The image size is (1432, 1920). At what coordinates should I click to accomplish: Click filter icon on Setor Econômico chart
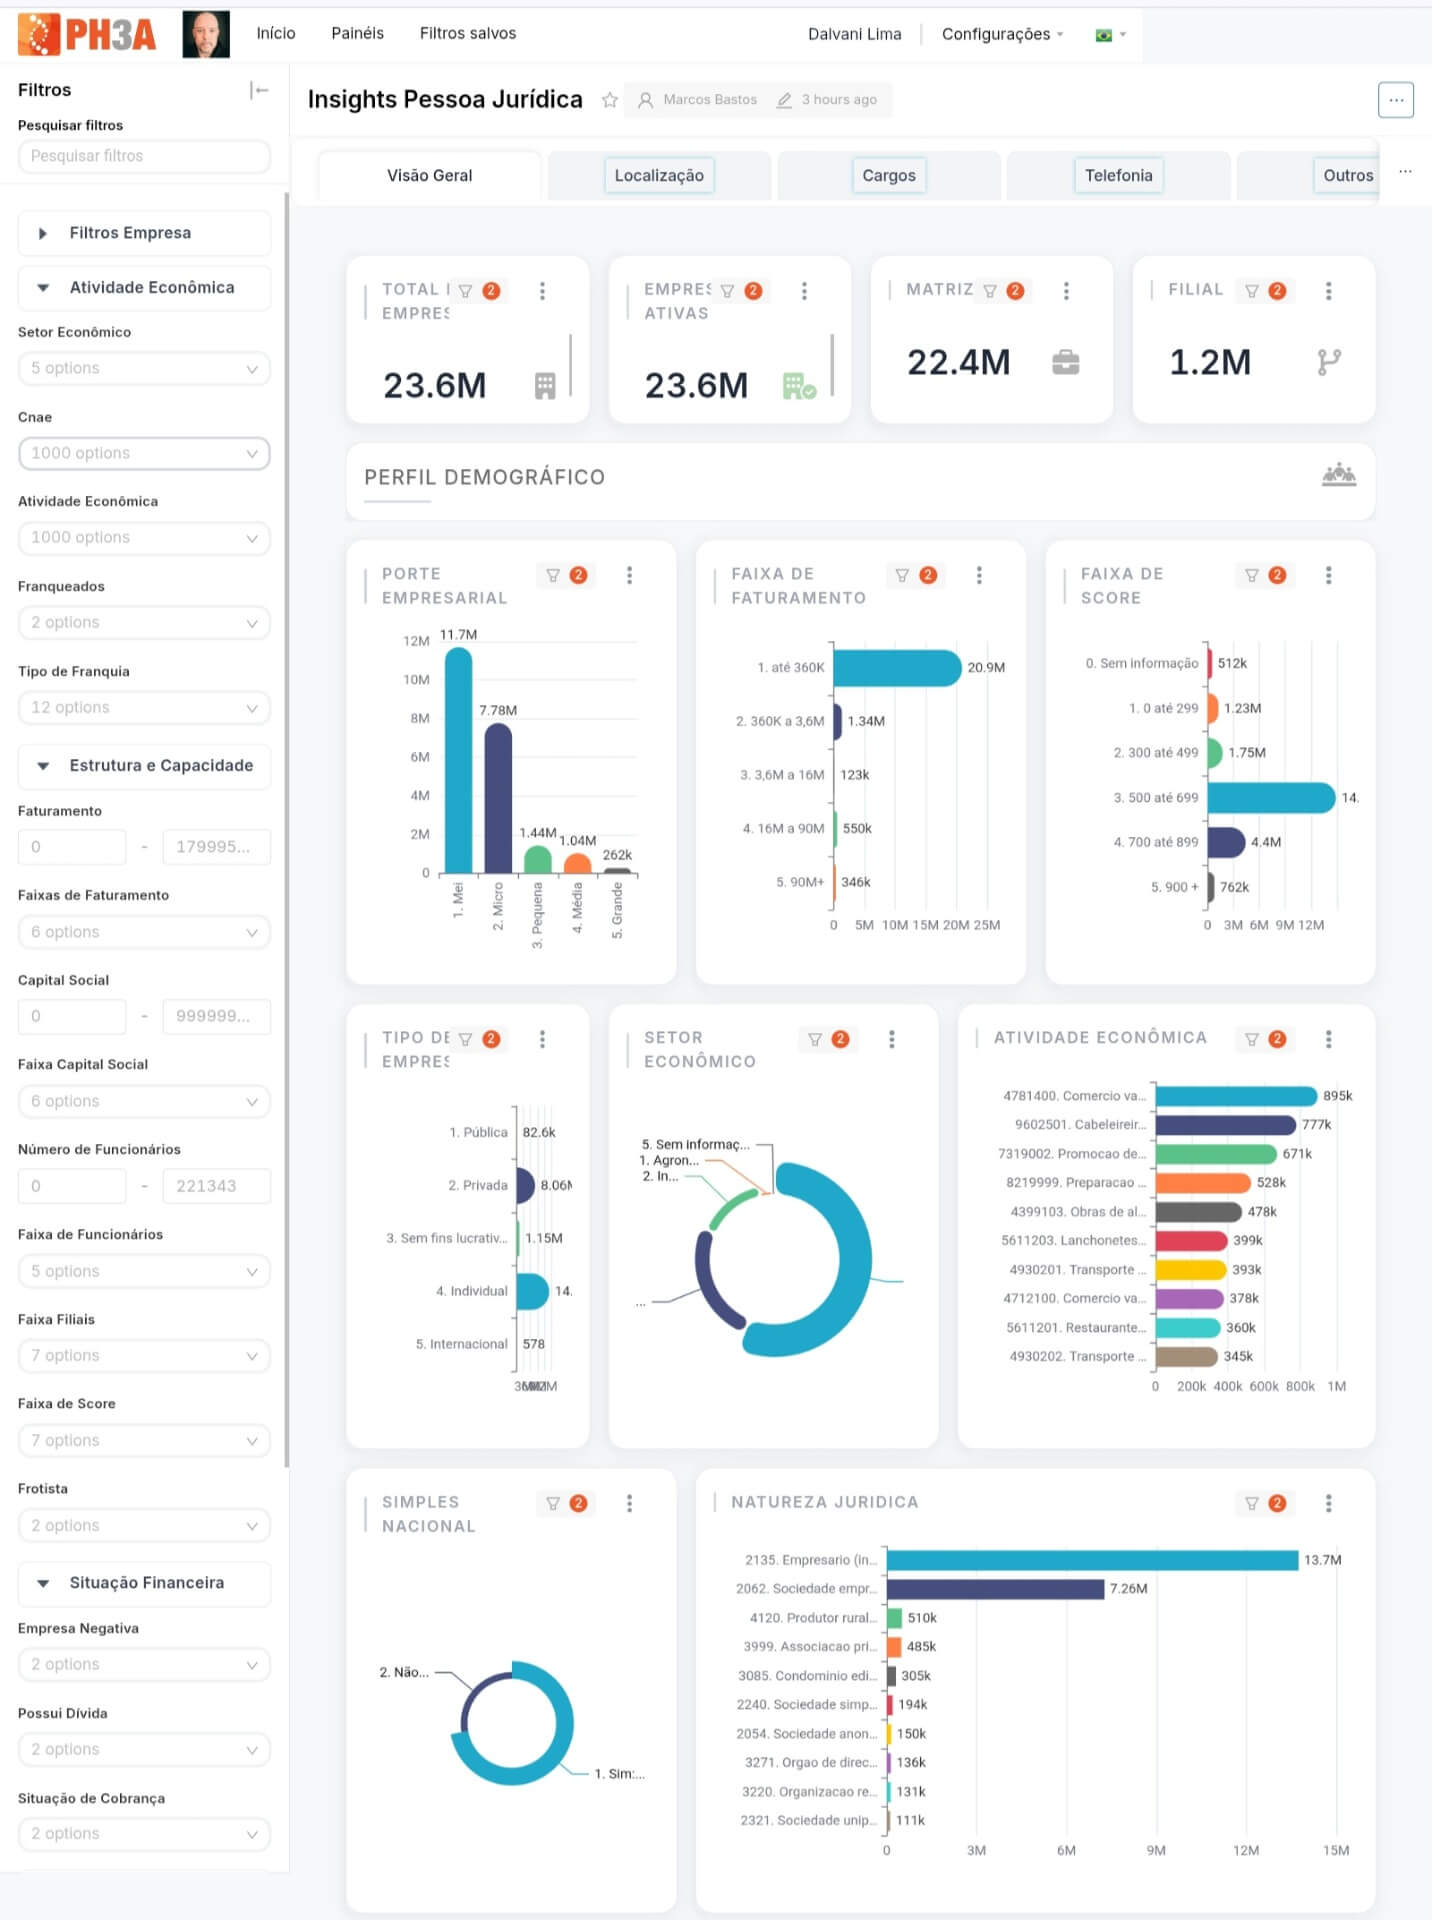click(x=815, y=1039)
